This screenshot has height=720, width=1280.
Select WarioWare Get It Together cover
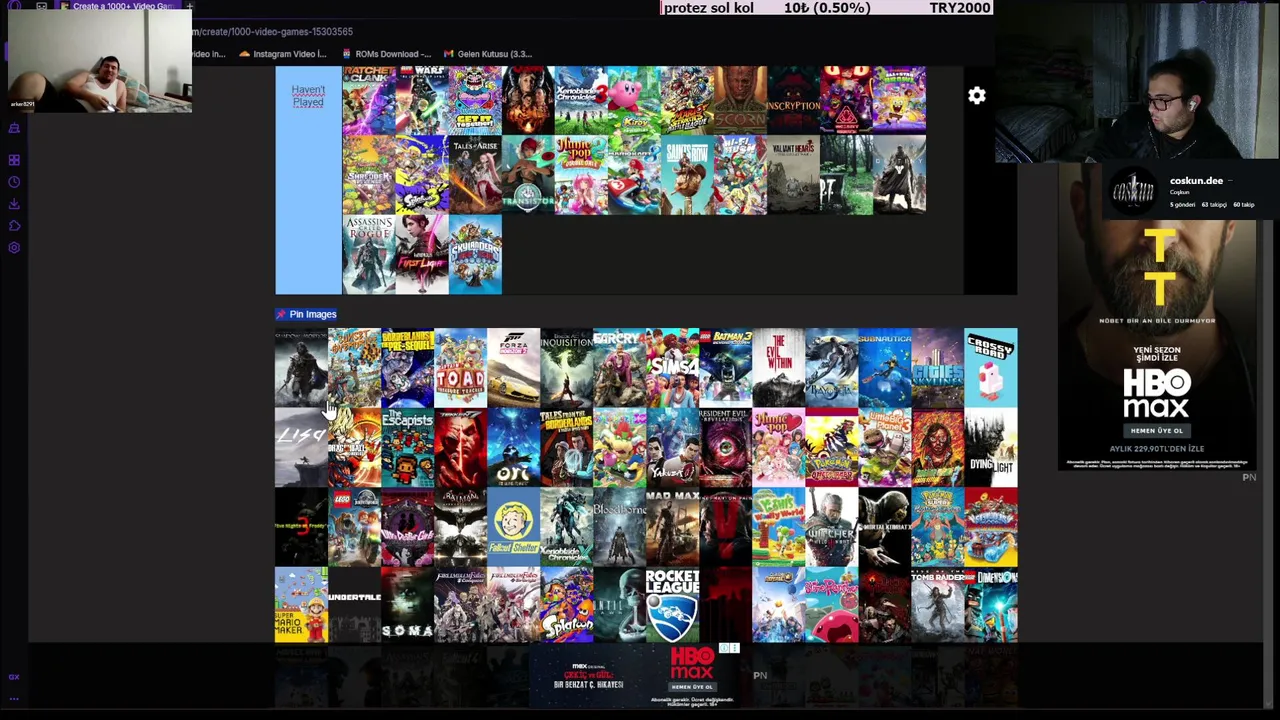click(x=475, y=100)
